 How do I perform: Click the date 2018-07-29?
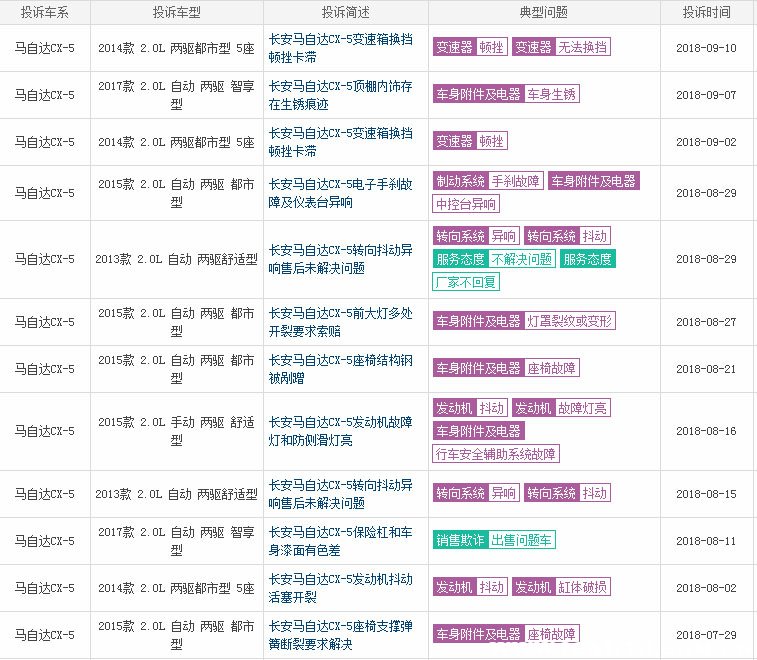[x=706, y=635]
